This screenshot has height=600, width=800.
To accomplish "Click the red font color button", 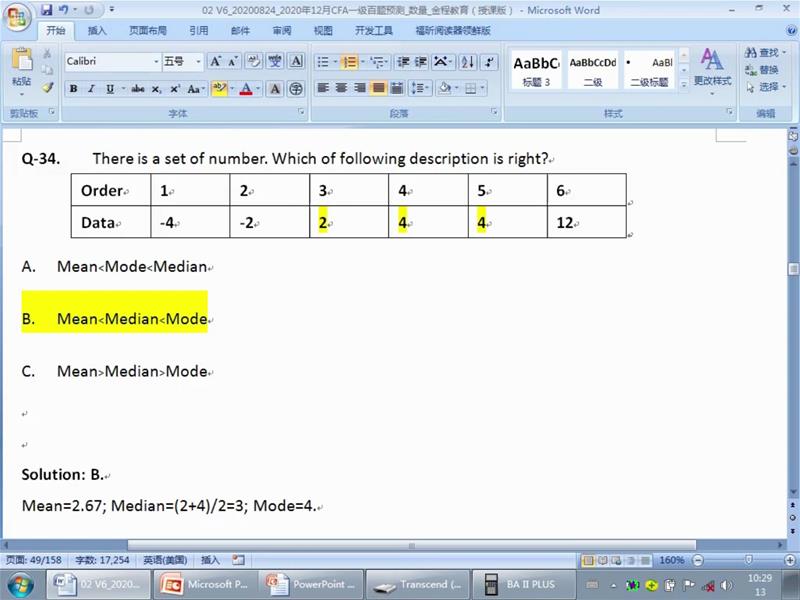I will (x=246, y=89).
